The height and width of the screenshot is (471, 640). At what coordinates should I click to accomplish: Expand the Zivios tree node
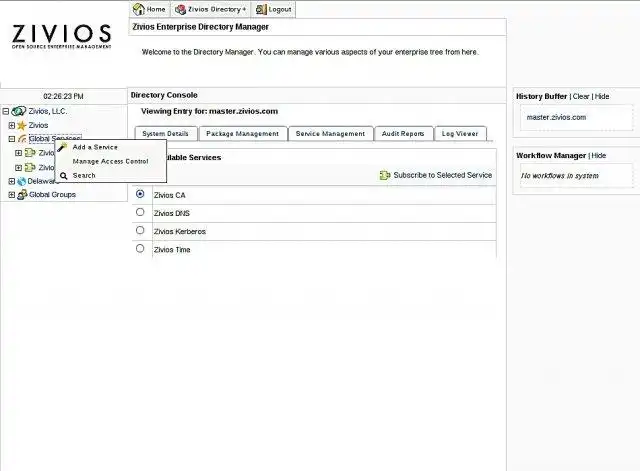point(12,125)
